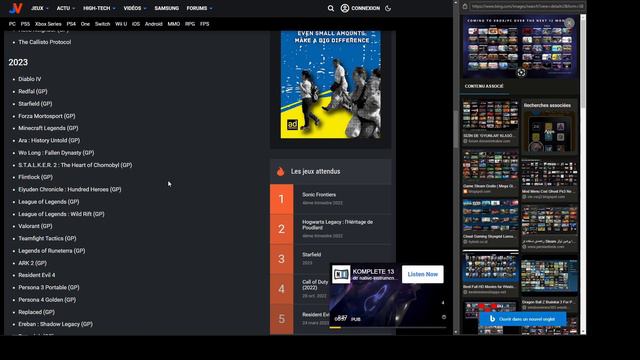The image size is (640, 360).
Task: Open Sonic Frontiers in expected games
Action: pyautogui.click(x=319, y=195)
